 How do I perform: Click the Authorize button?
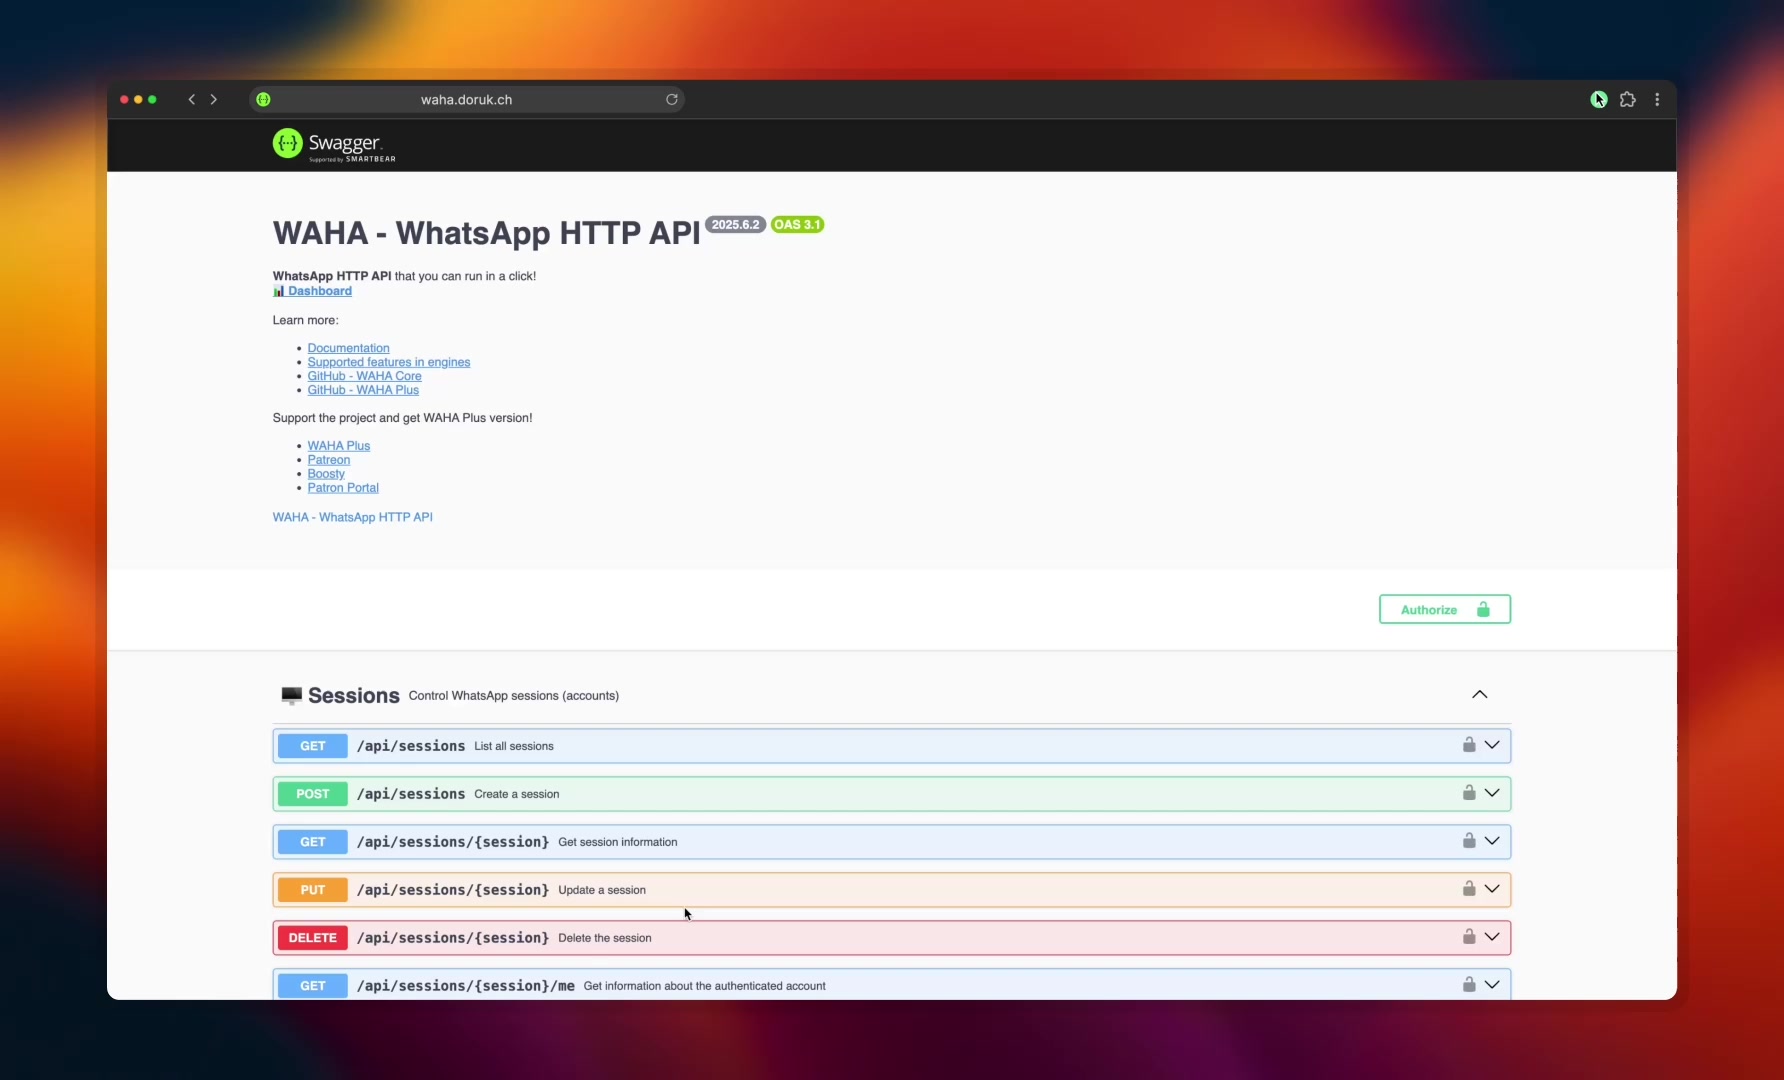tap(1445, 610)
